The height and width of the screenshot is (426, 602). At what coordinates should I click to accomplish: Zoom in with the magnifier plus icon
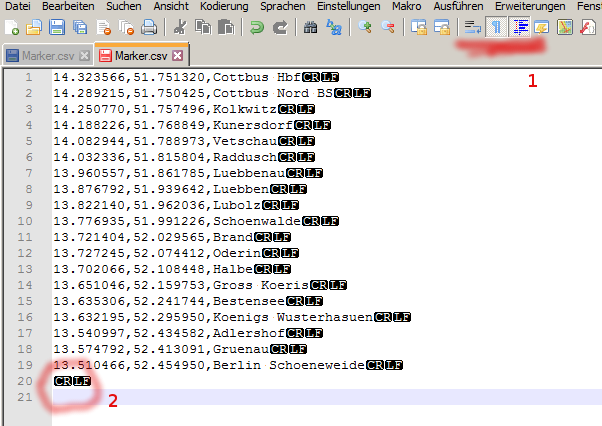coord(364,28)
